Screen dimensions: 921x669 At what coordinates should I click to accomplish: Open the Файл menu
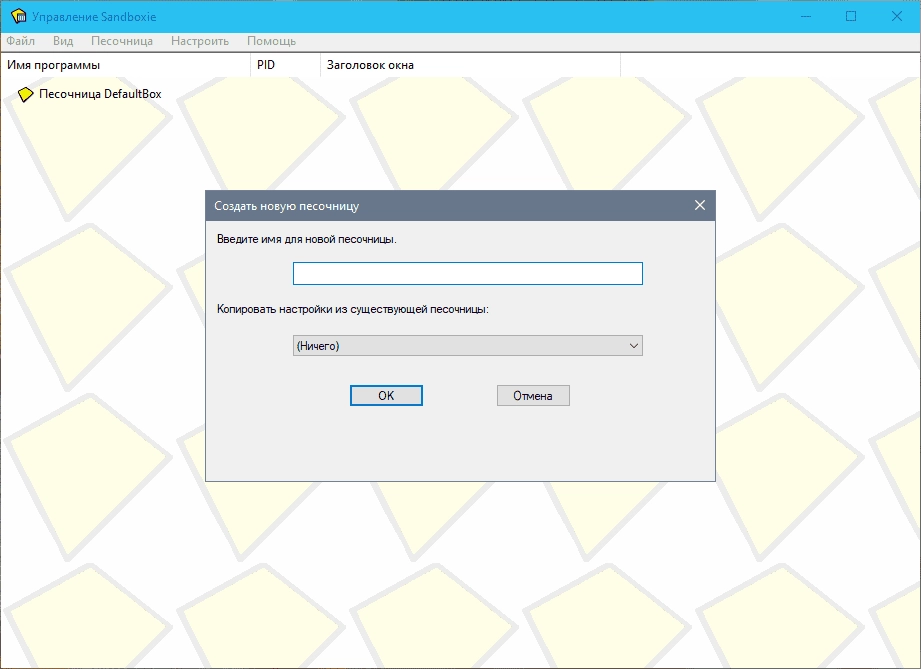[21, 41]
